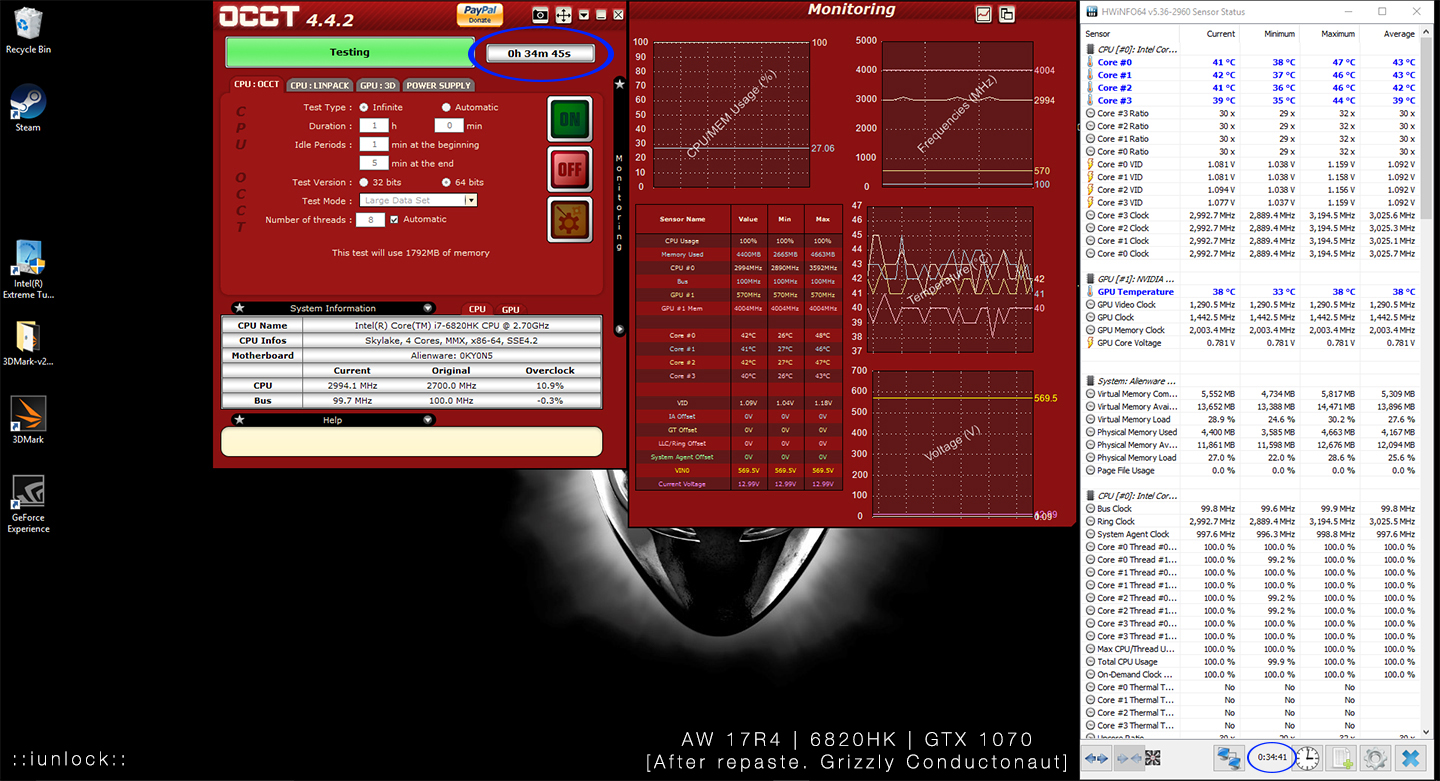Click the Duration minutes input field
The height and width of the screenshot is (781, 1440).
click(x=449, y=126)
